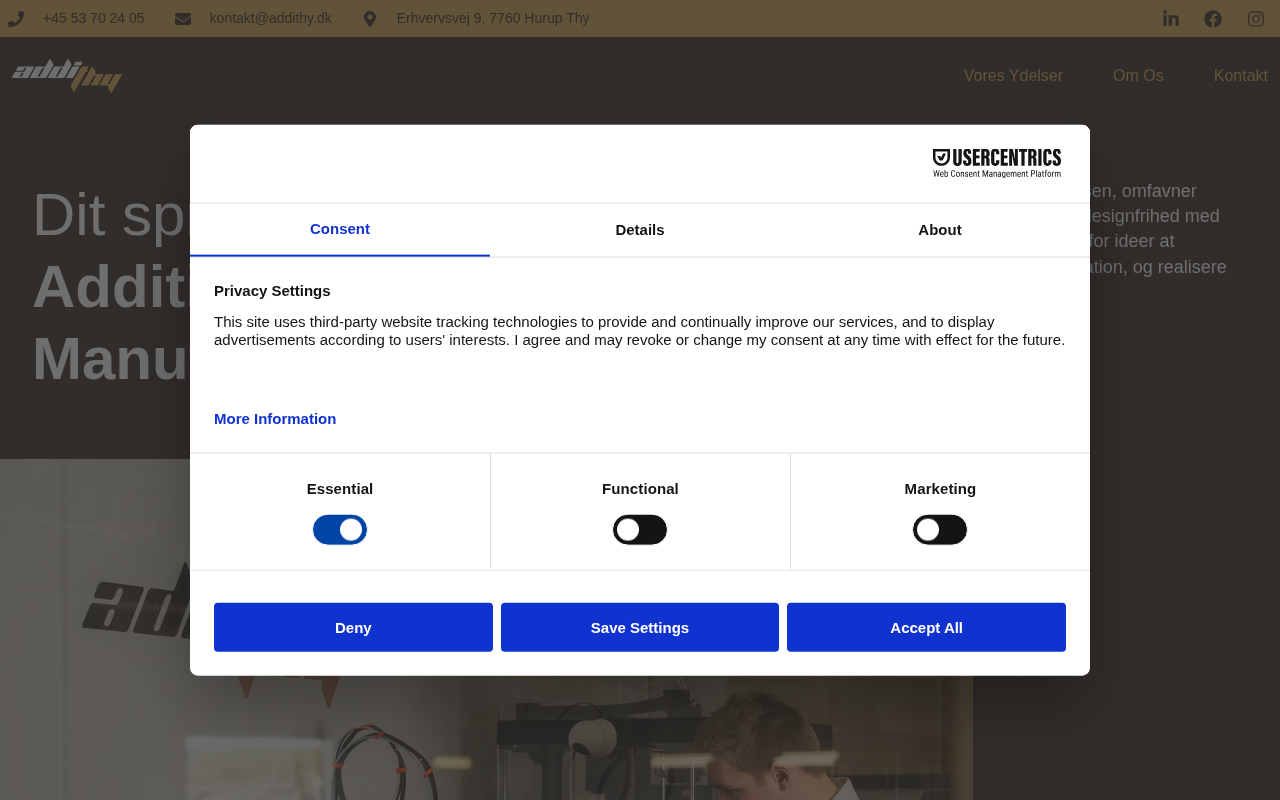Open the LinkedIn social icon
This screenshot has height=800, width=1280.
(x=1171, y=18)
